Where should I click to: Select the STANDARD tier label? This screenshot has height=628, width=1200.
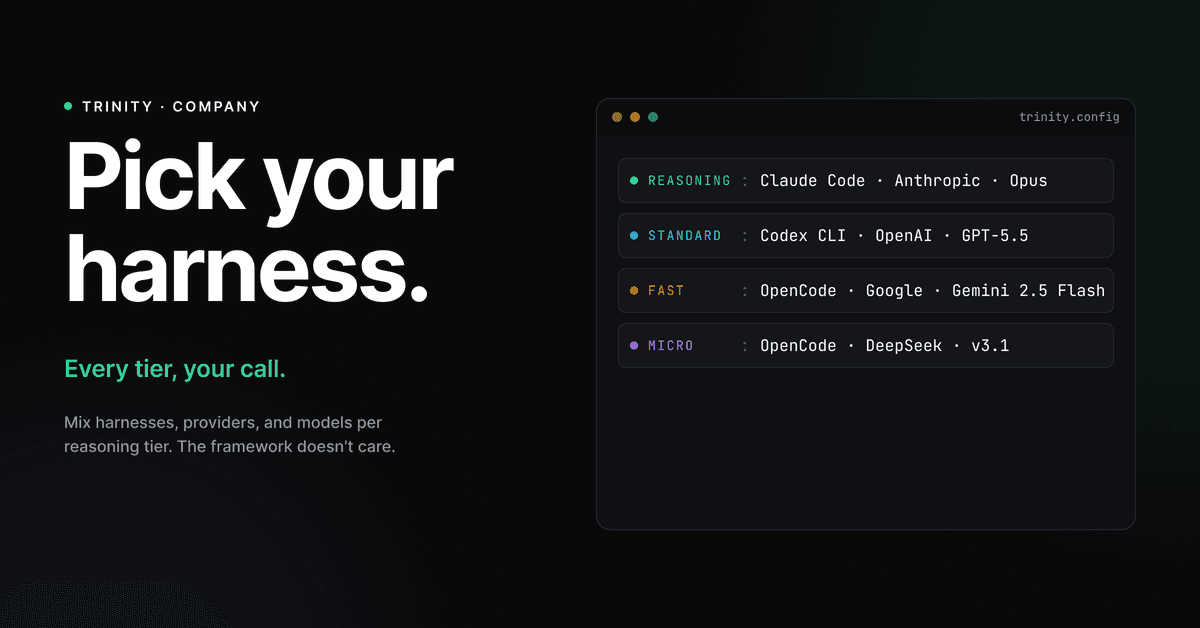(685, 236)
